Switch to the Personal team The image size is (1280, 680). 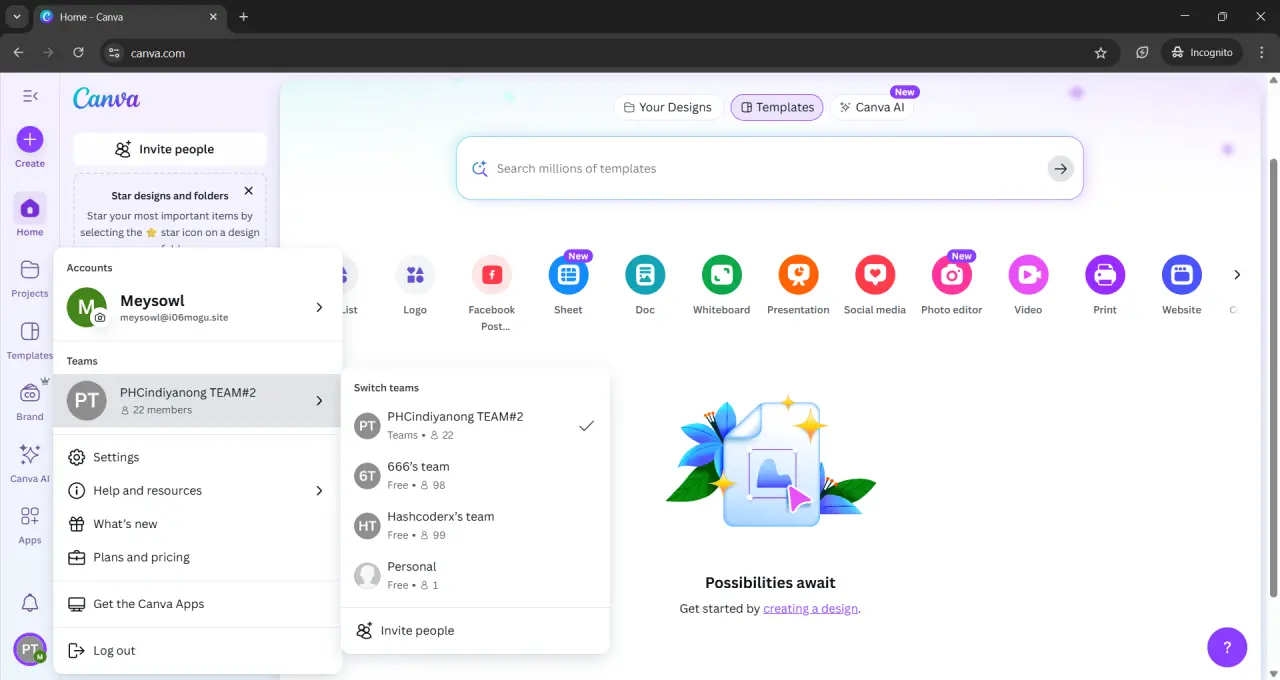tap(475, 575)
